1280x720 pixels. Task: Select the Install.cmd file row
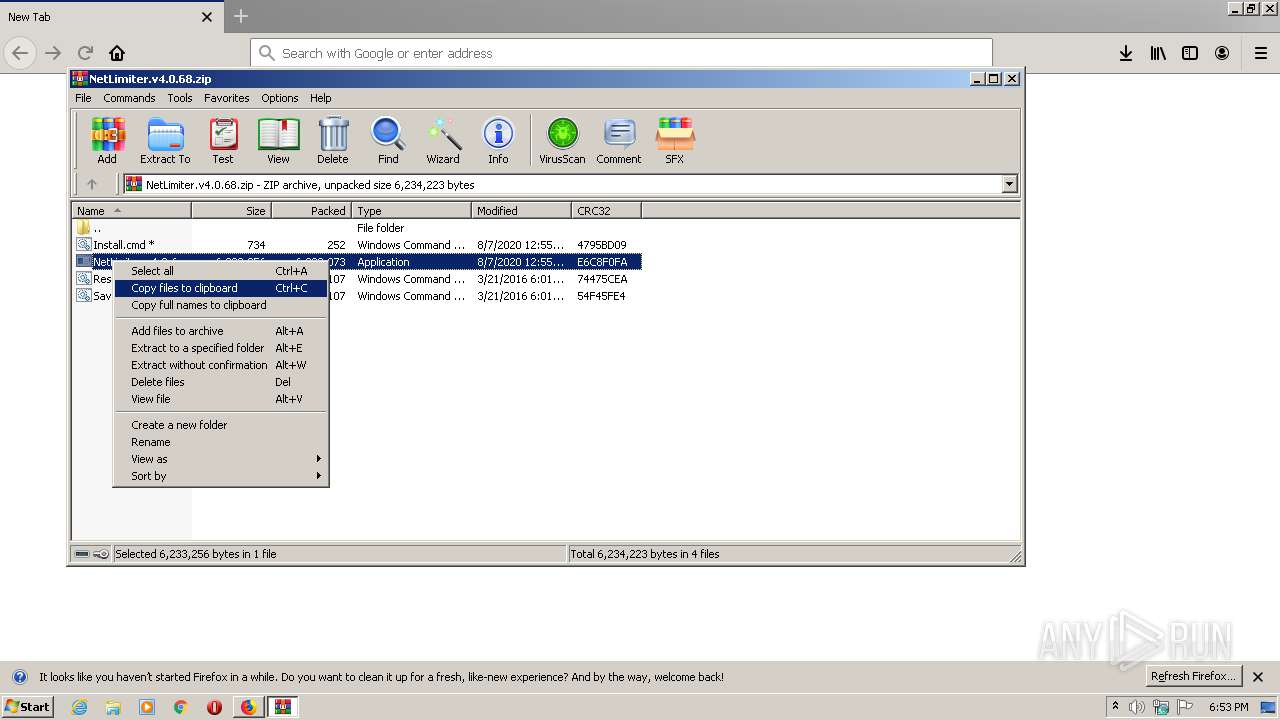tap(357, 245)
